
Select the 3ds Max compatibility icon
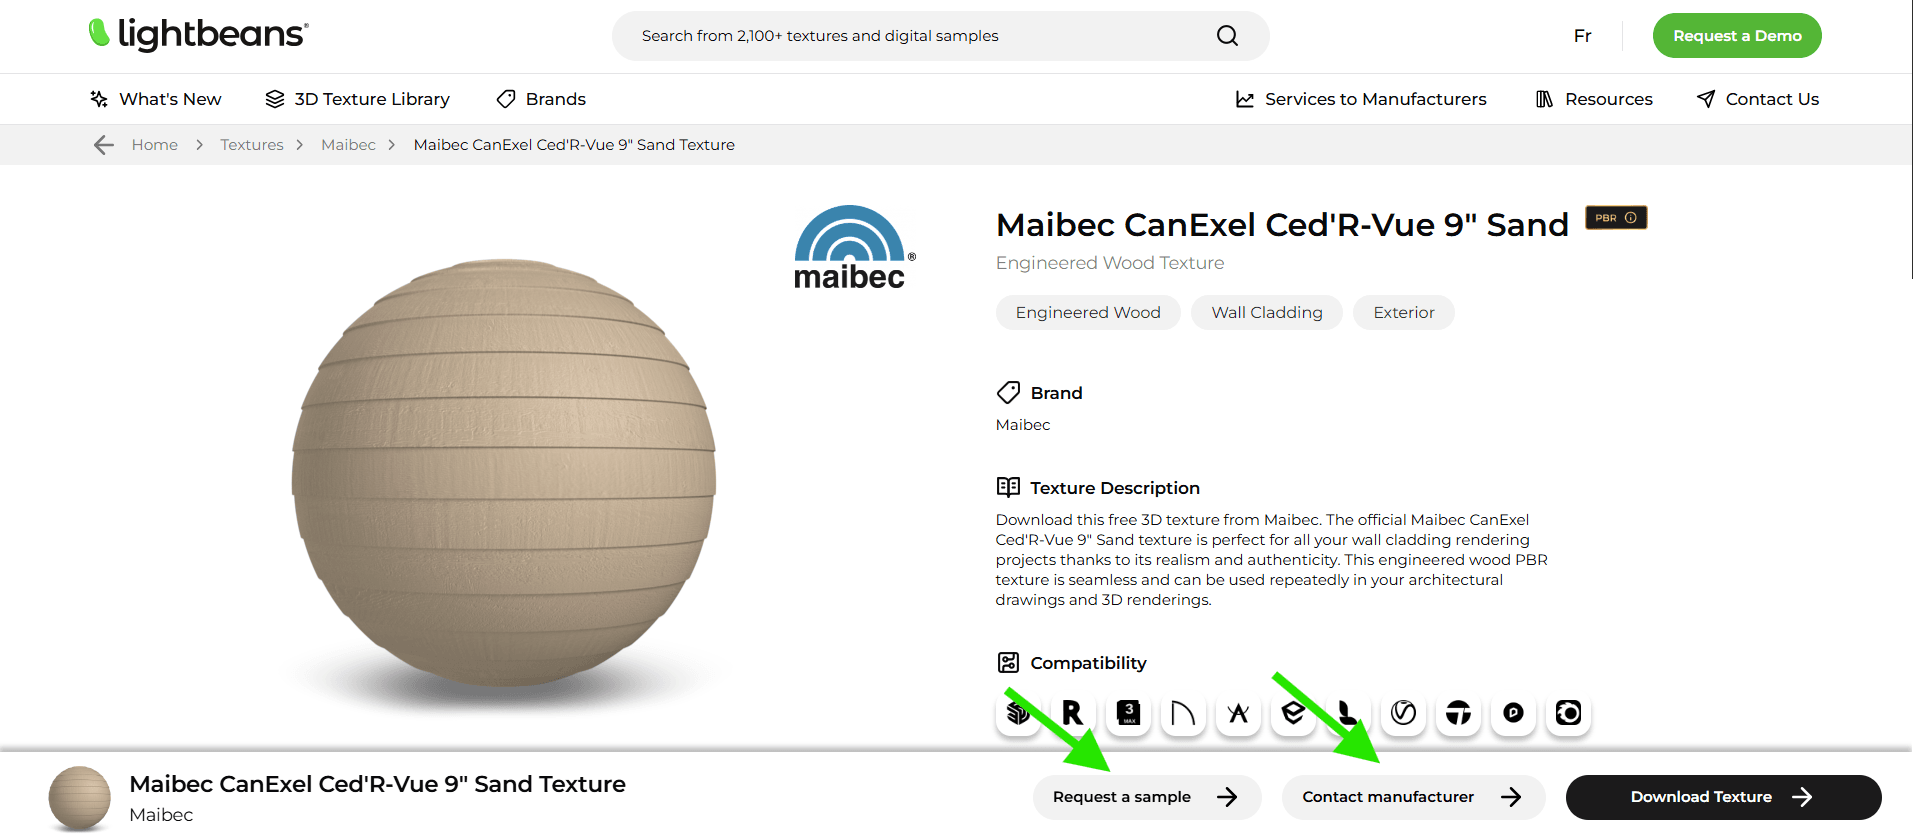[x=1128, y=713]
